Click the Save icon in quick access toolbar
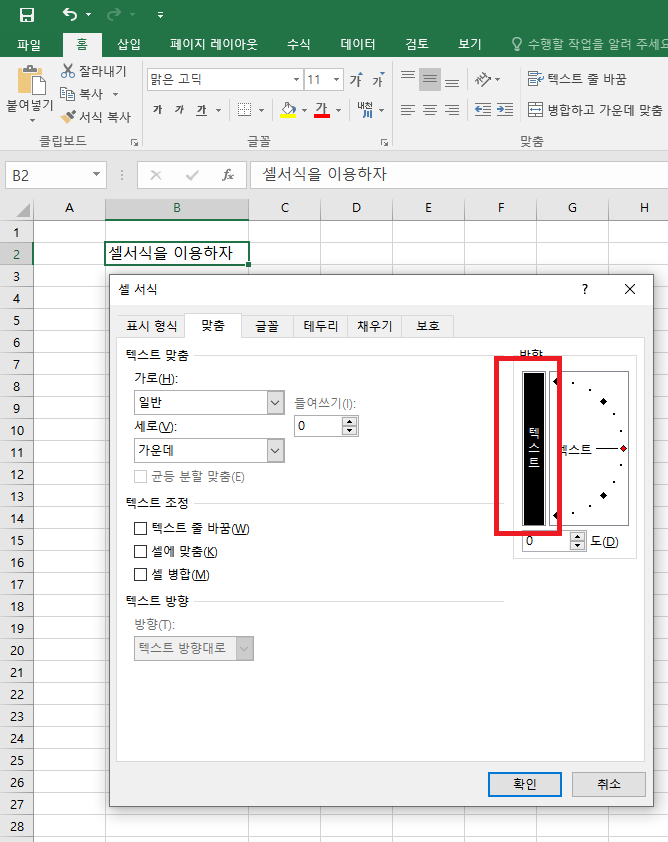 (26, 14)
